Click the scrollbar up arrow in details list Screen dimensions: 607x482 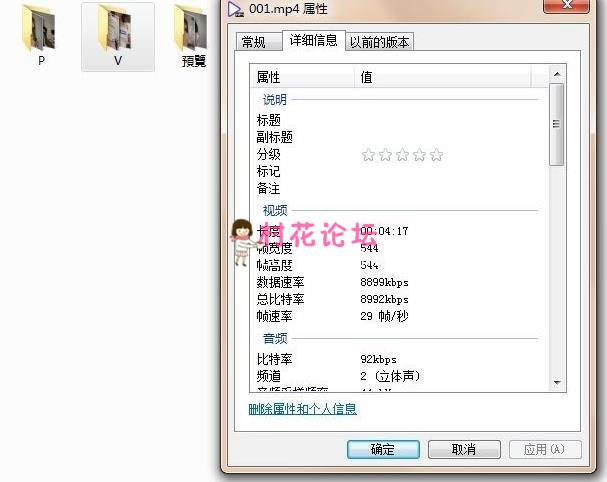point(558,75)
